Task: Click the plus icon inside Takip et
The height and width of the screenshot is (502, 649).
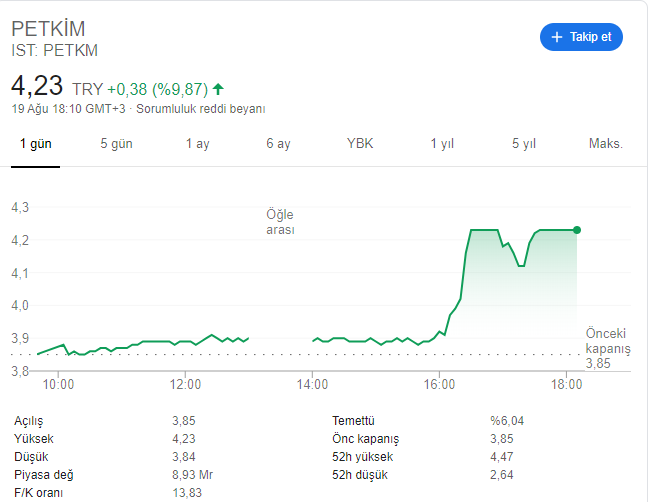Action: pos(557,37)
